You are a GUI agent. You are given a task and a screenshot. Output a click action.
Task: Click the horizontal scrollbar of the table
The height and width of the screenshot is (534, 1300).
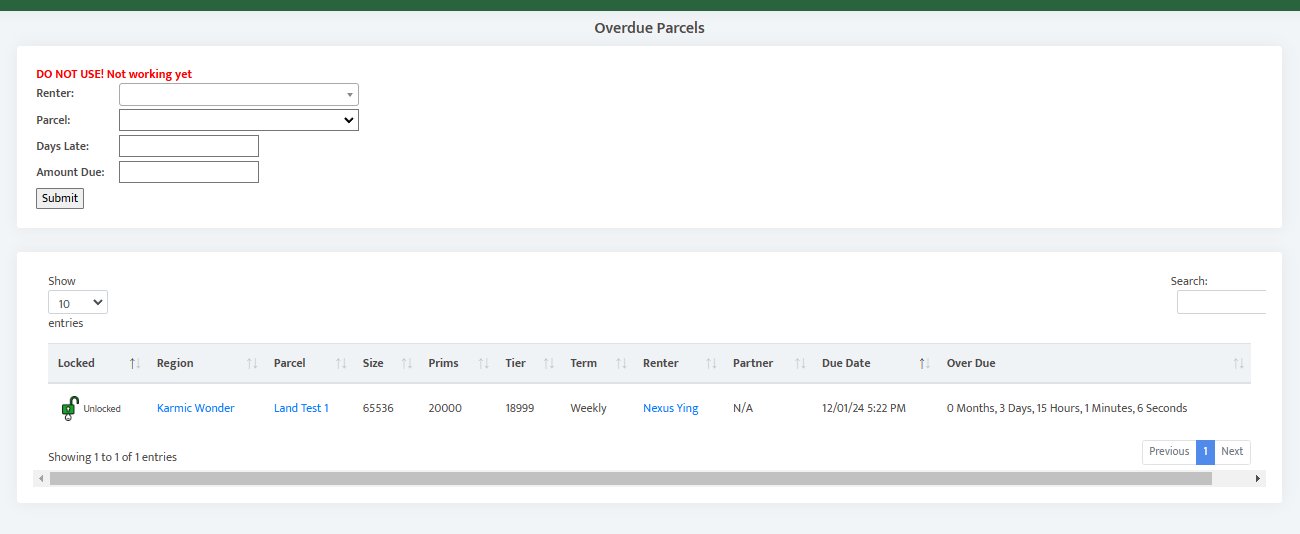tap(630, 479)
